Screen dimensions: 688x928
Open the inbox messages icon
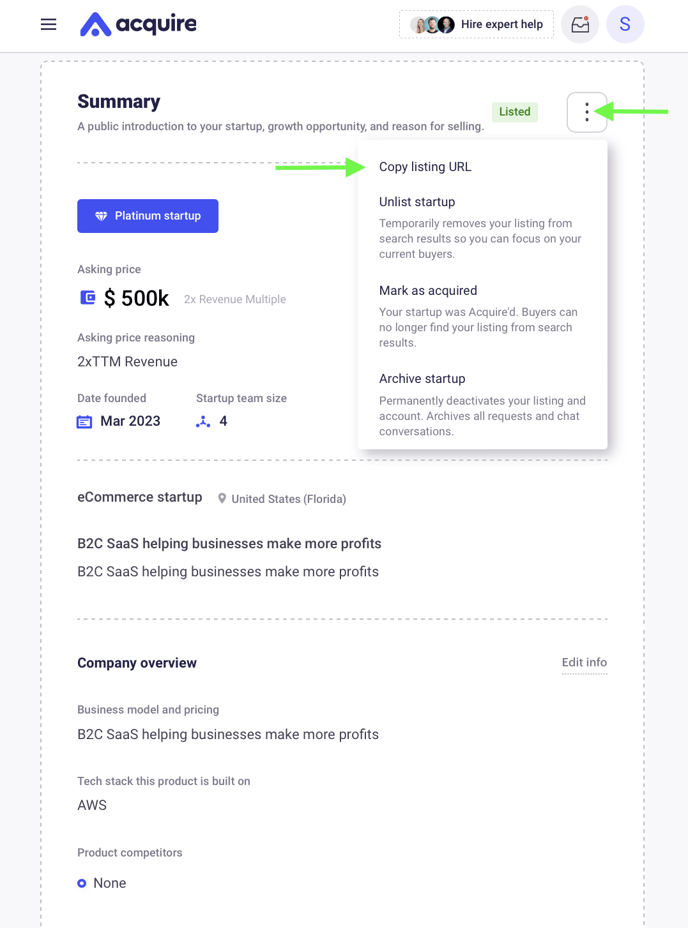[x=580, y=24]
